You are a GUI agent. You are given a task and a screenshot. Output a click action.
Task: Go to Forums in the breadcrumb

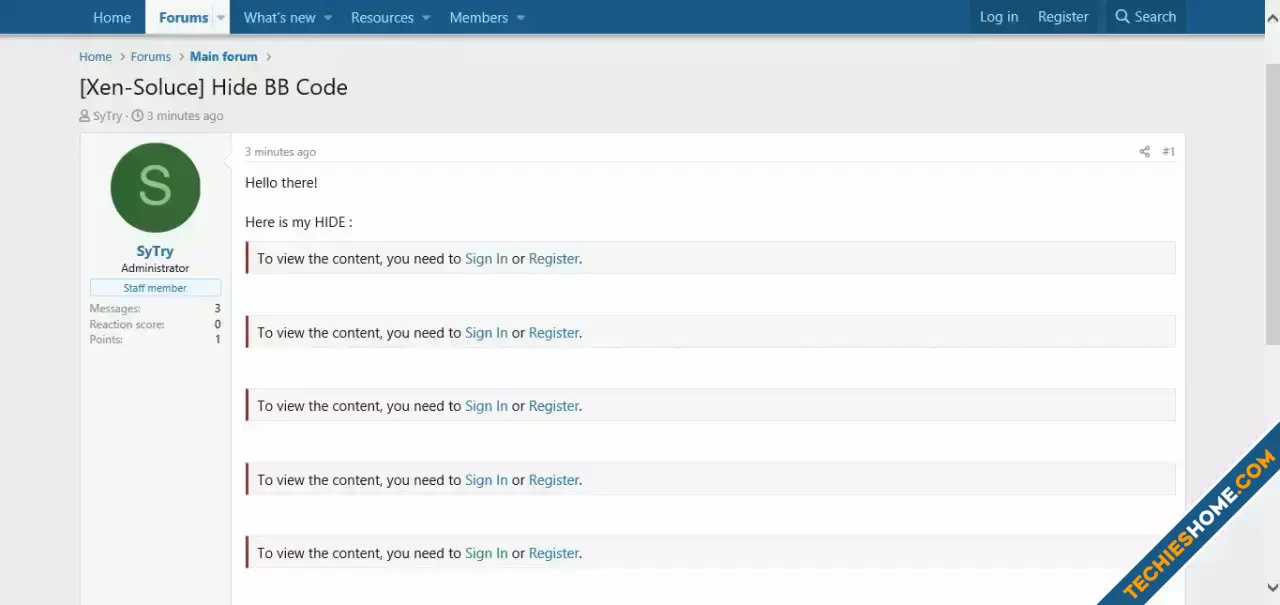[x=151, y=57]
